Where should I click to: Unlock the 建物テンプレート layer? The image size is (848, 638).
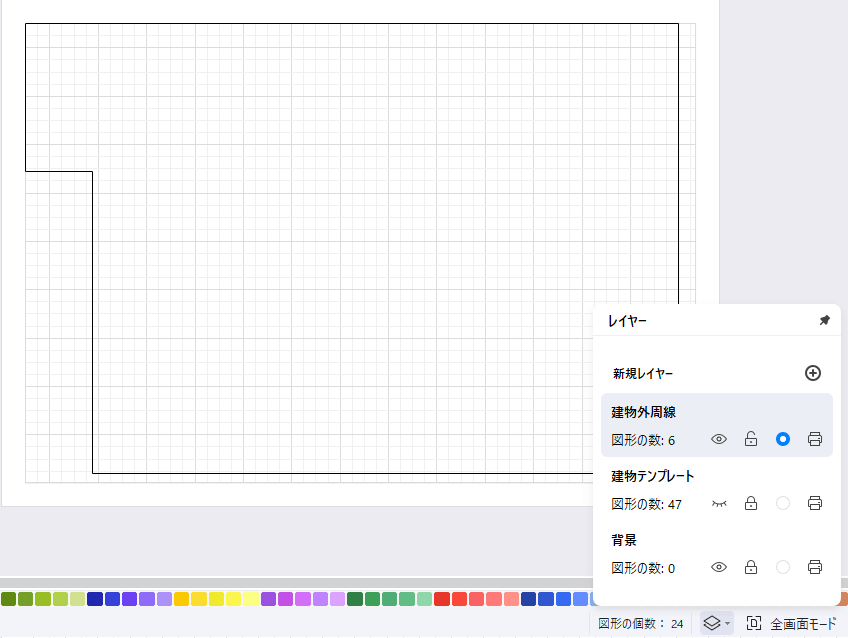click(751, 503)
